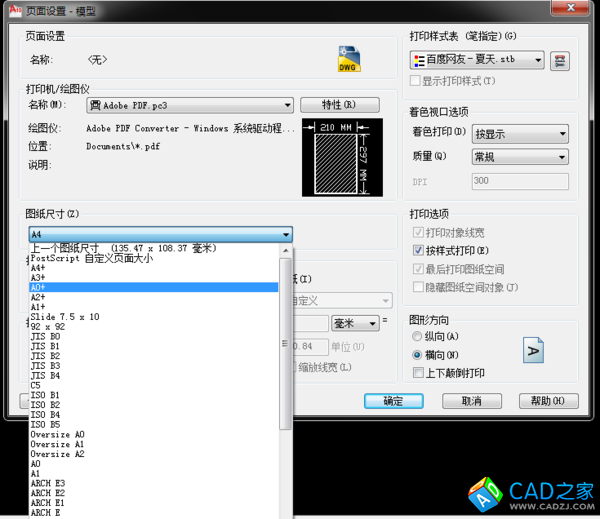
Task: Open the Adobe PDF.pc3 printer name dropdown
Action: tap(287, 105)
